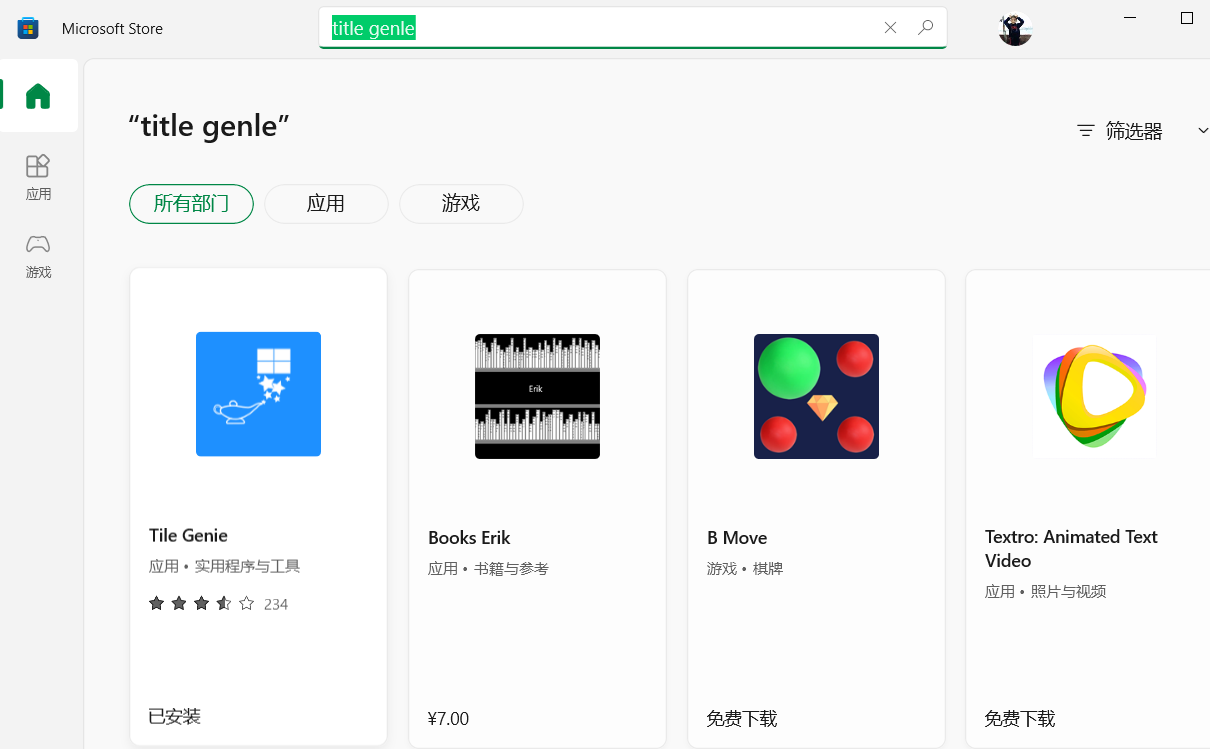Image resolution: width=1210 pixels, height=749 pixels.
Task: Select the 所有部门 filter tab
Action: click(x=191, y=204)
